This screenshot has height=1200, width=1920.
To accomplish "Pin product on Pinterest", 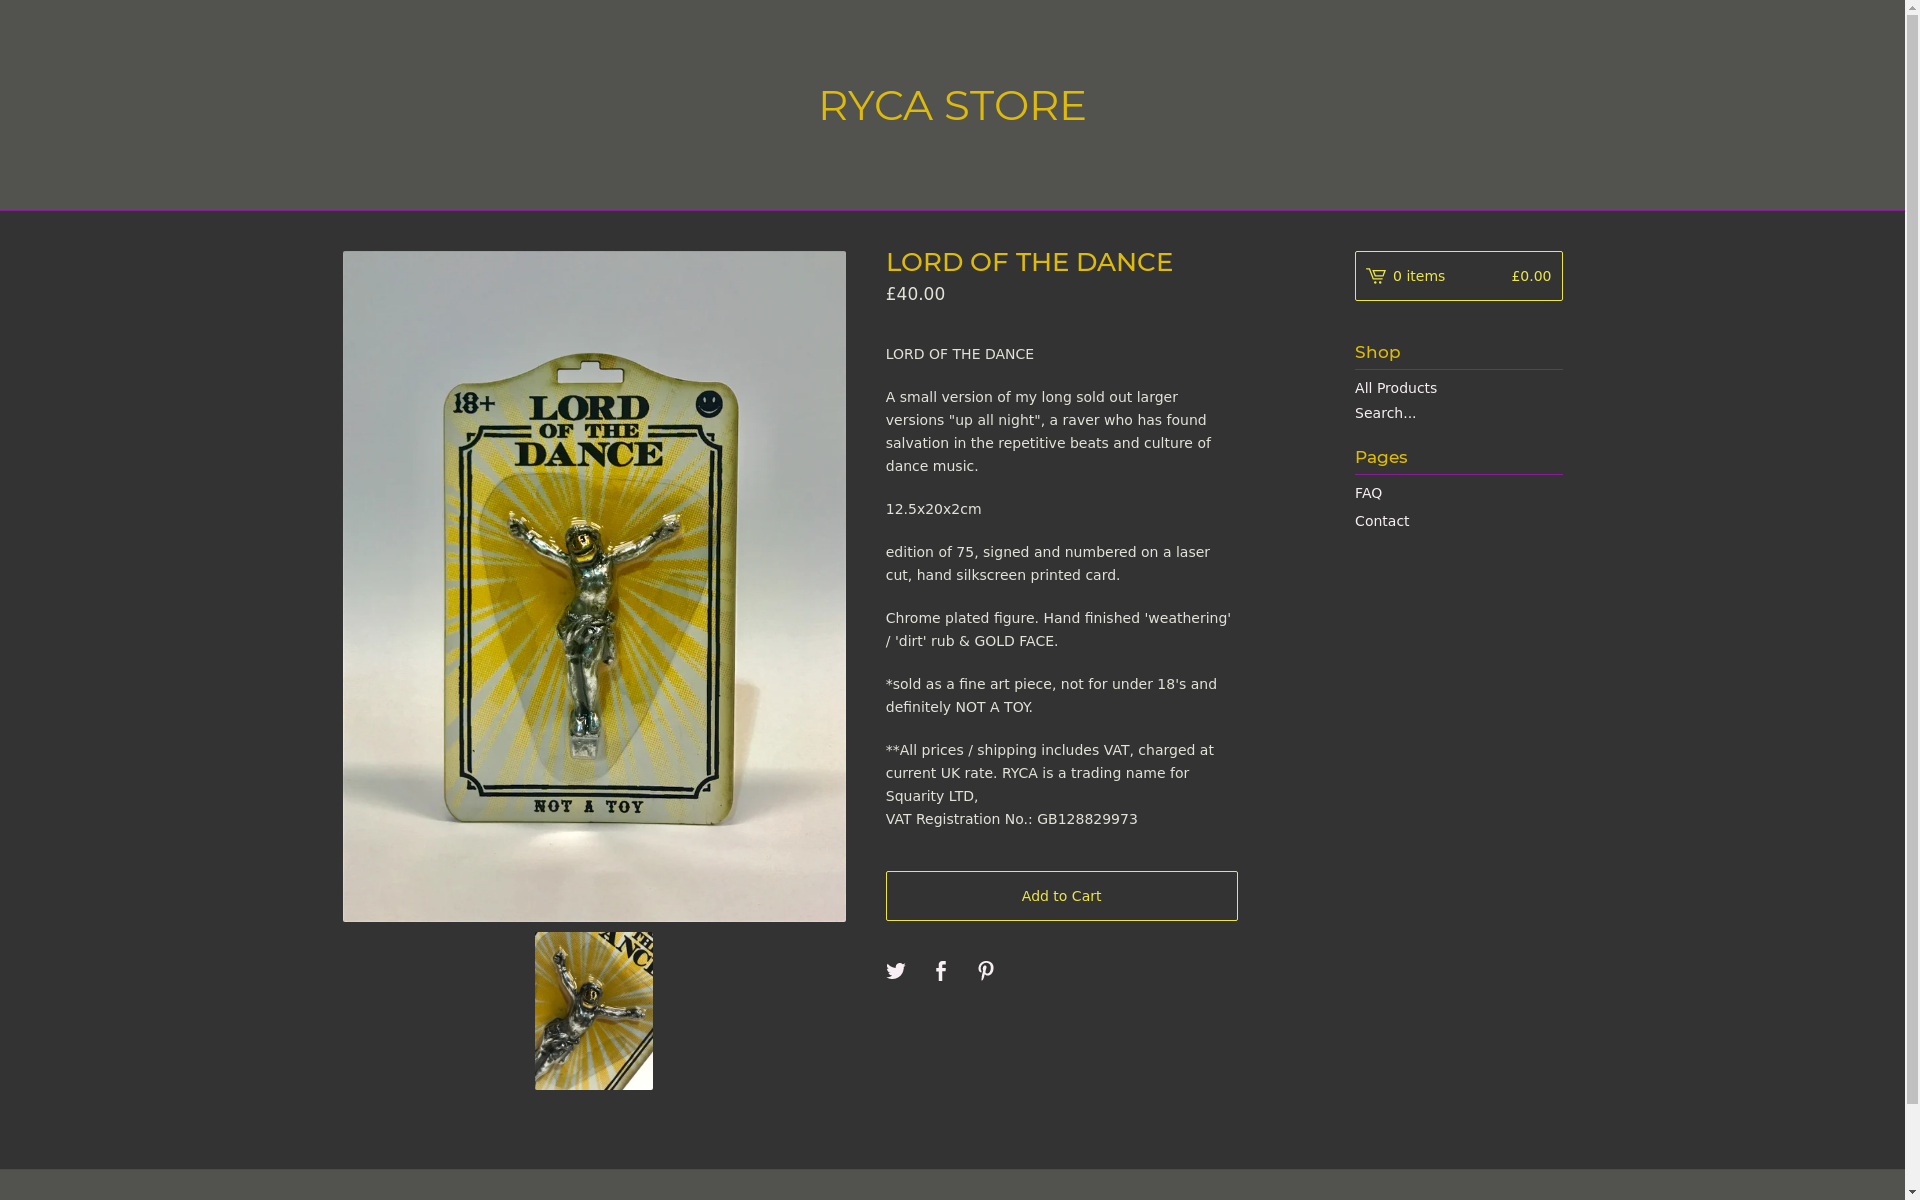I will [985, 971].
